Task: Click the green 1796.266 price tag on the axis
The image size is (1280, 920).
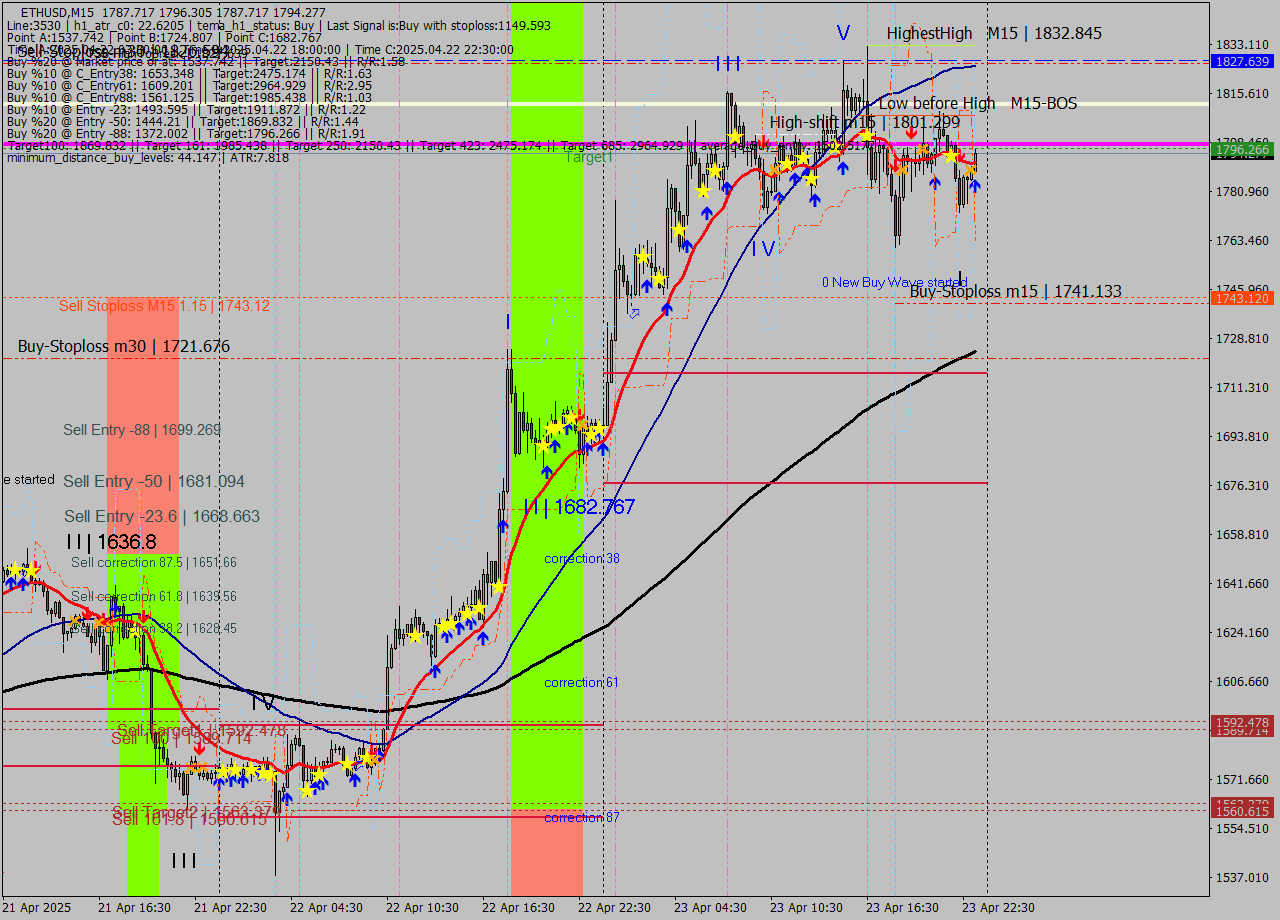Action: 1240,149
